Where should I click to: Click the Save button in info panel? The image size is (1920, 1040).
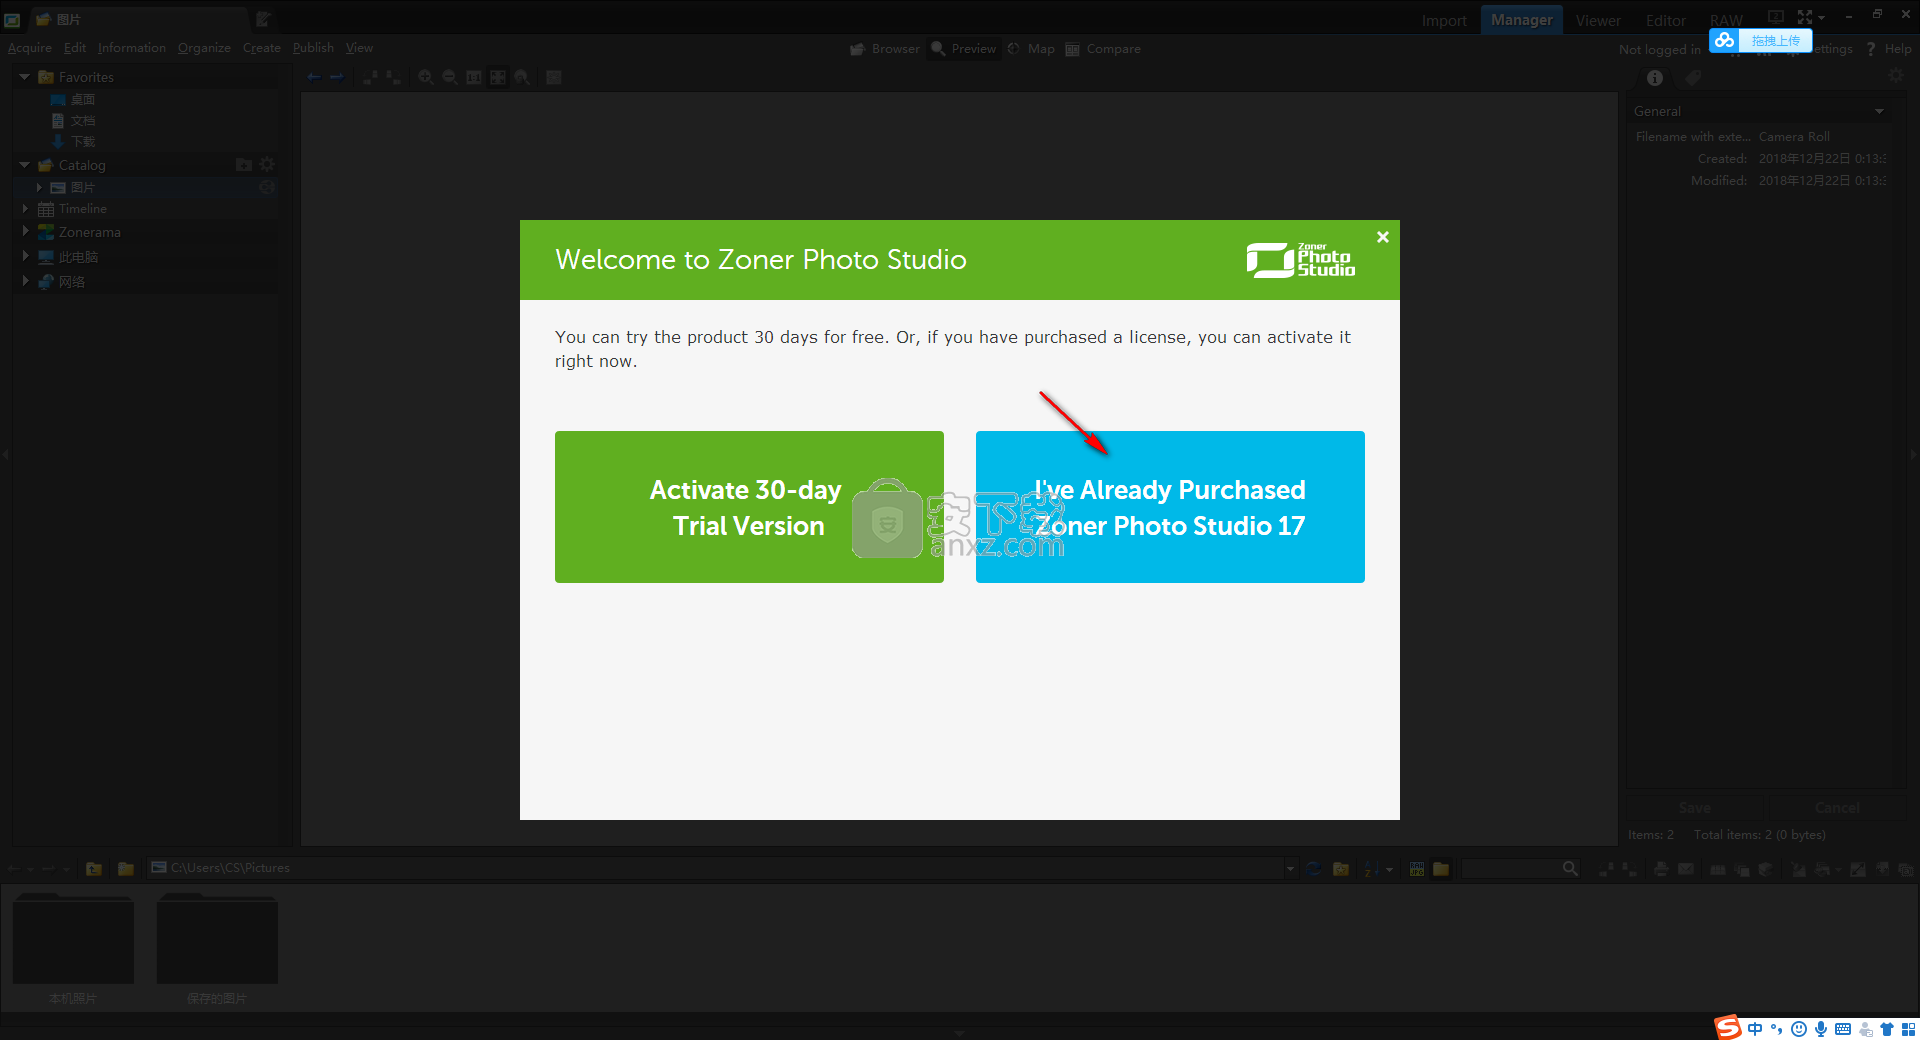tap(1694, 808)
